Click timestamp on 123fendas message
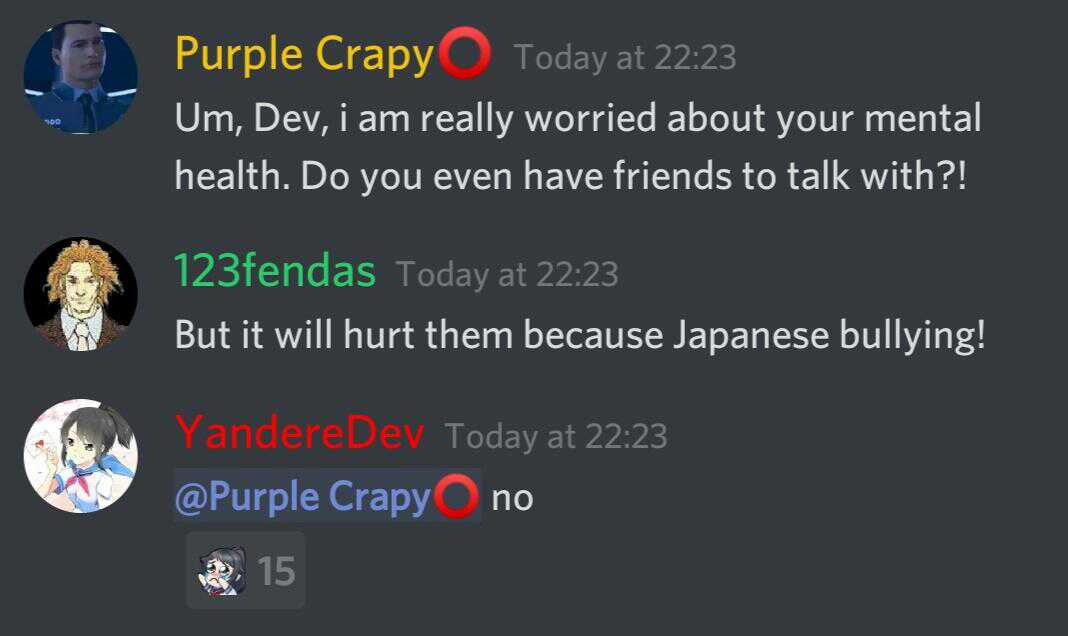This screenshot has width=1068, height=636. pyautogui.click(x=507, y=274)
